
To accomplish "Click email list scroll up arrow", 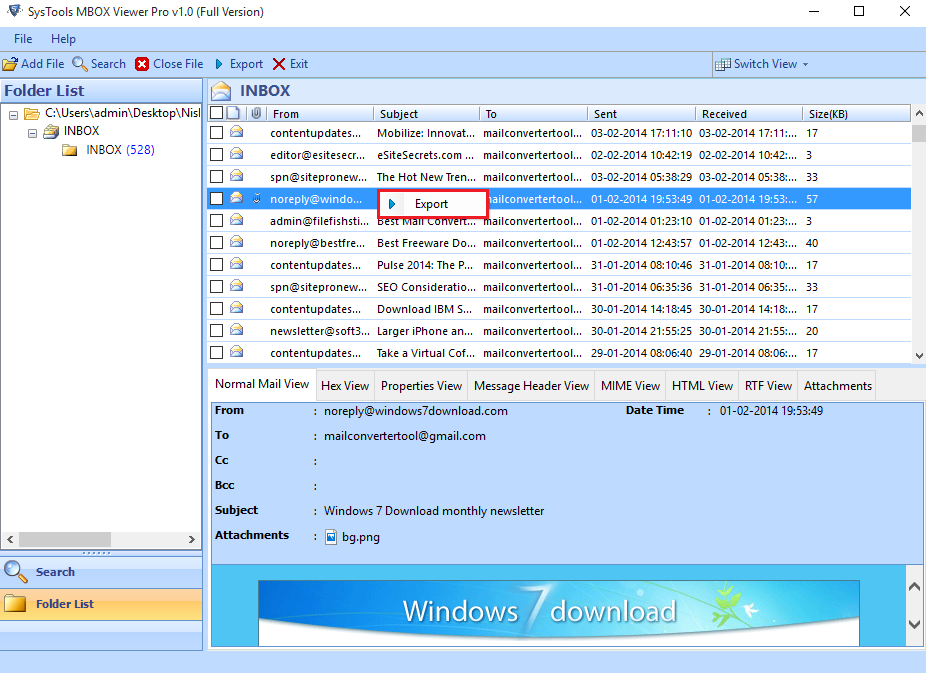I will point(918,113).
